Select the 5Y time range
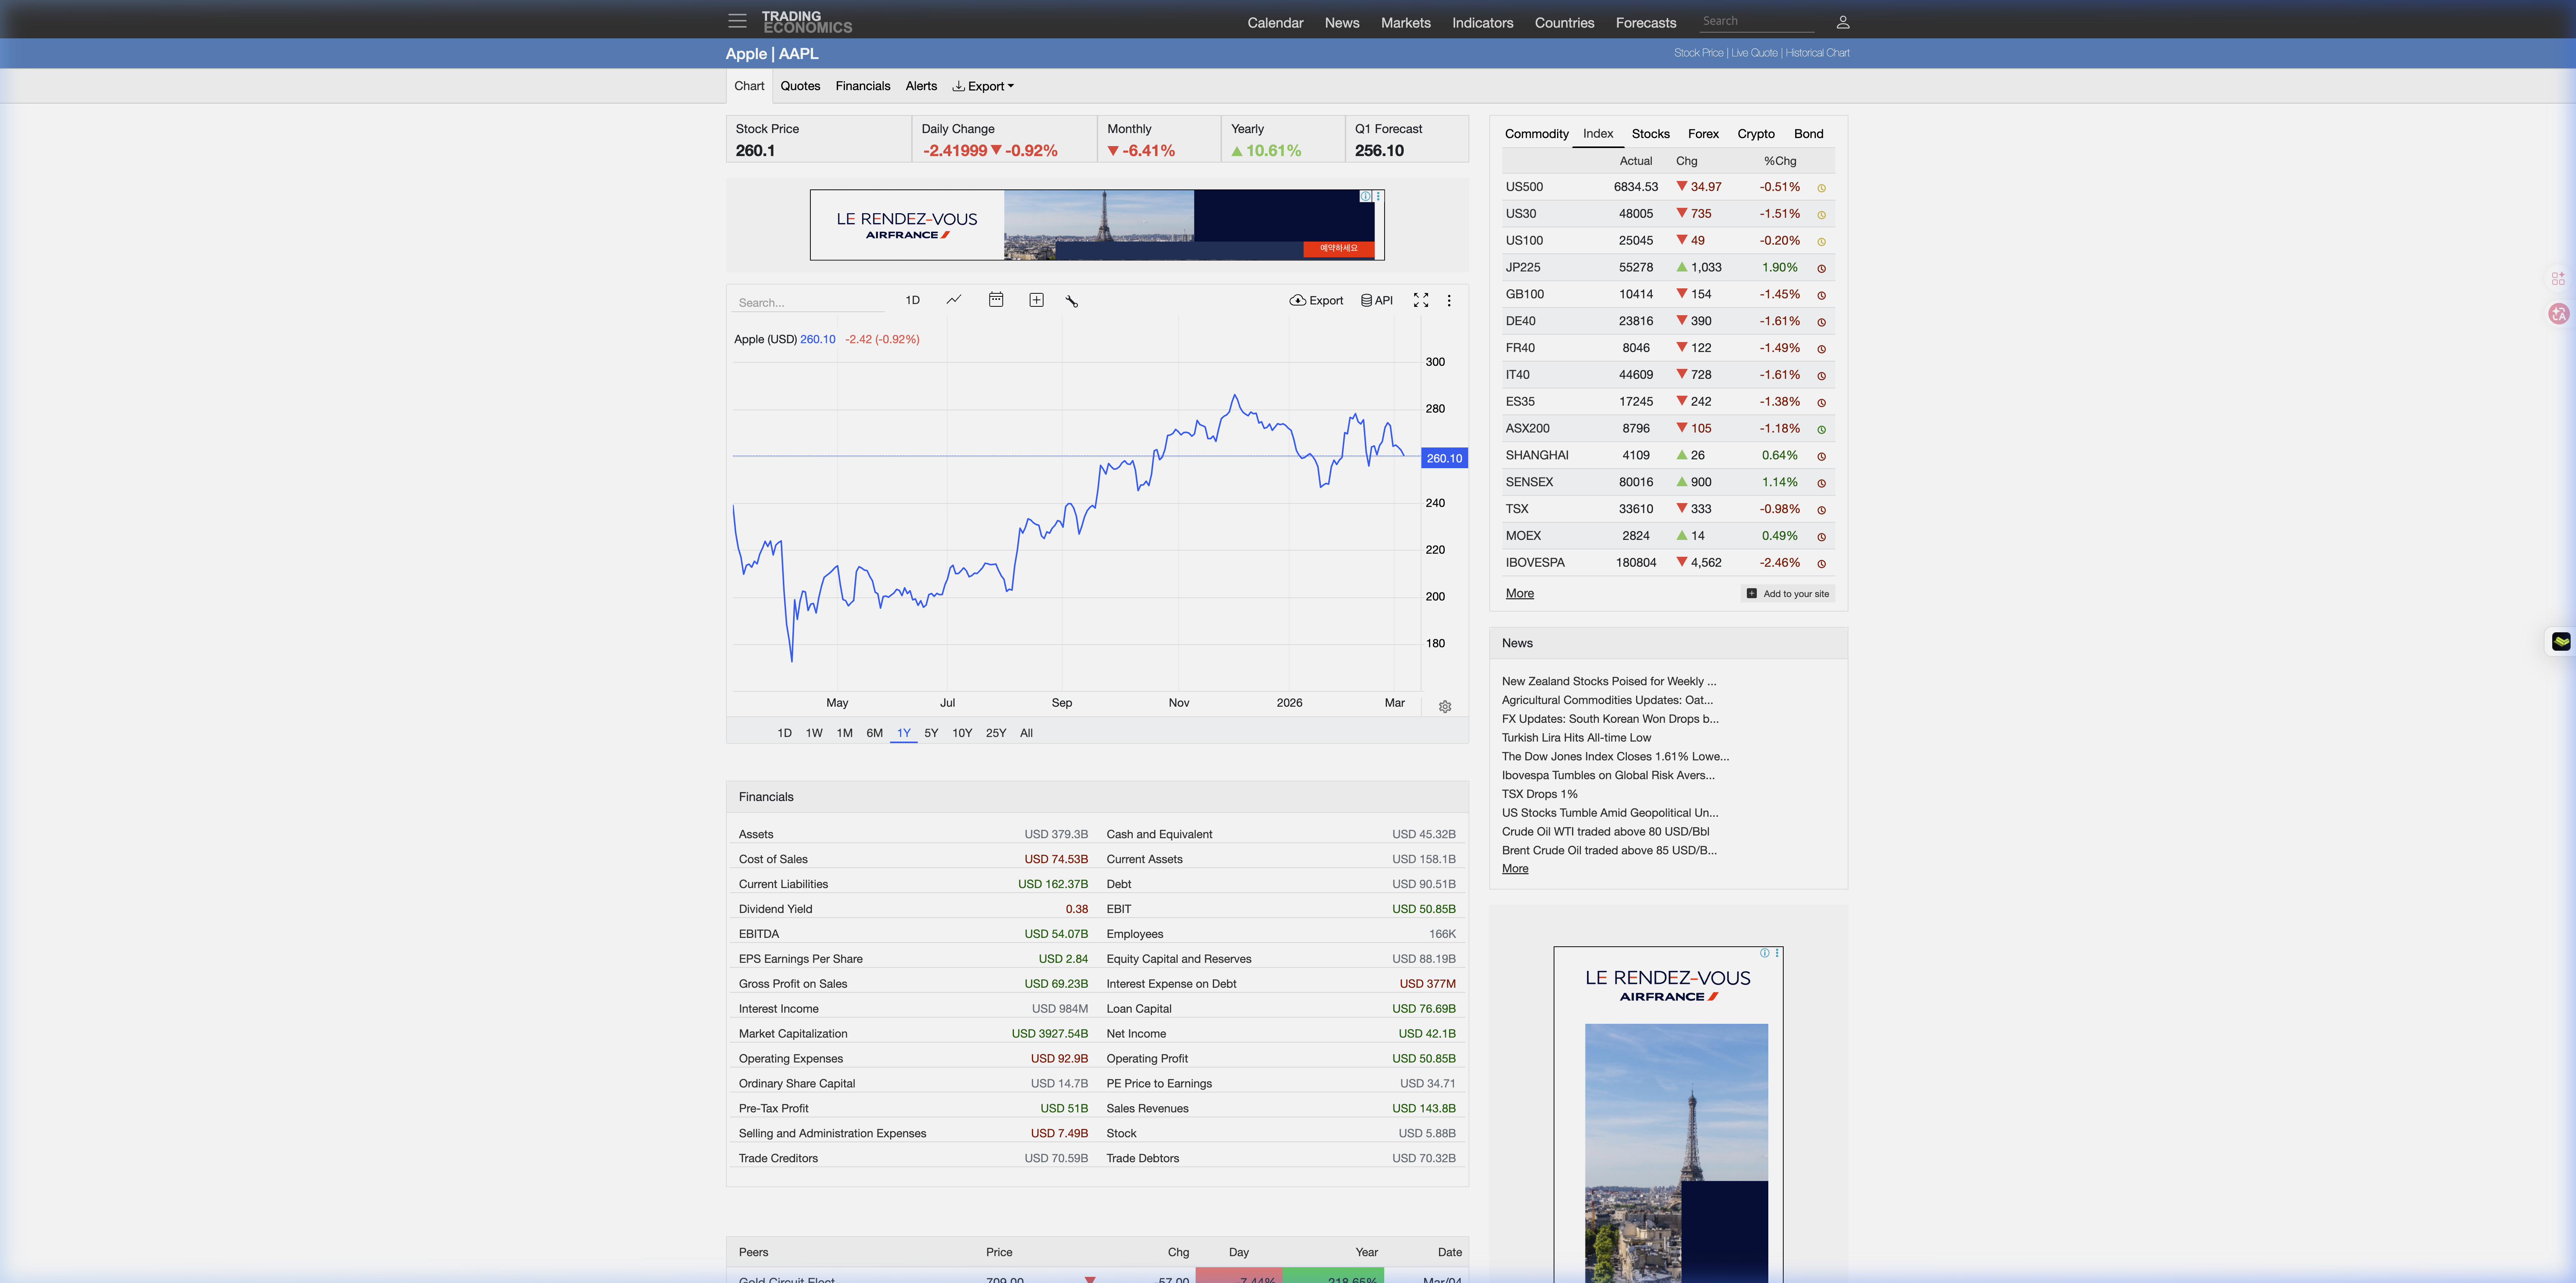The image size is (2576, 1283). coord(931,733)
